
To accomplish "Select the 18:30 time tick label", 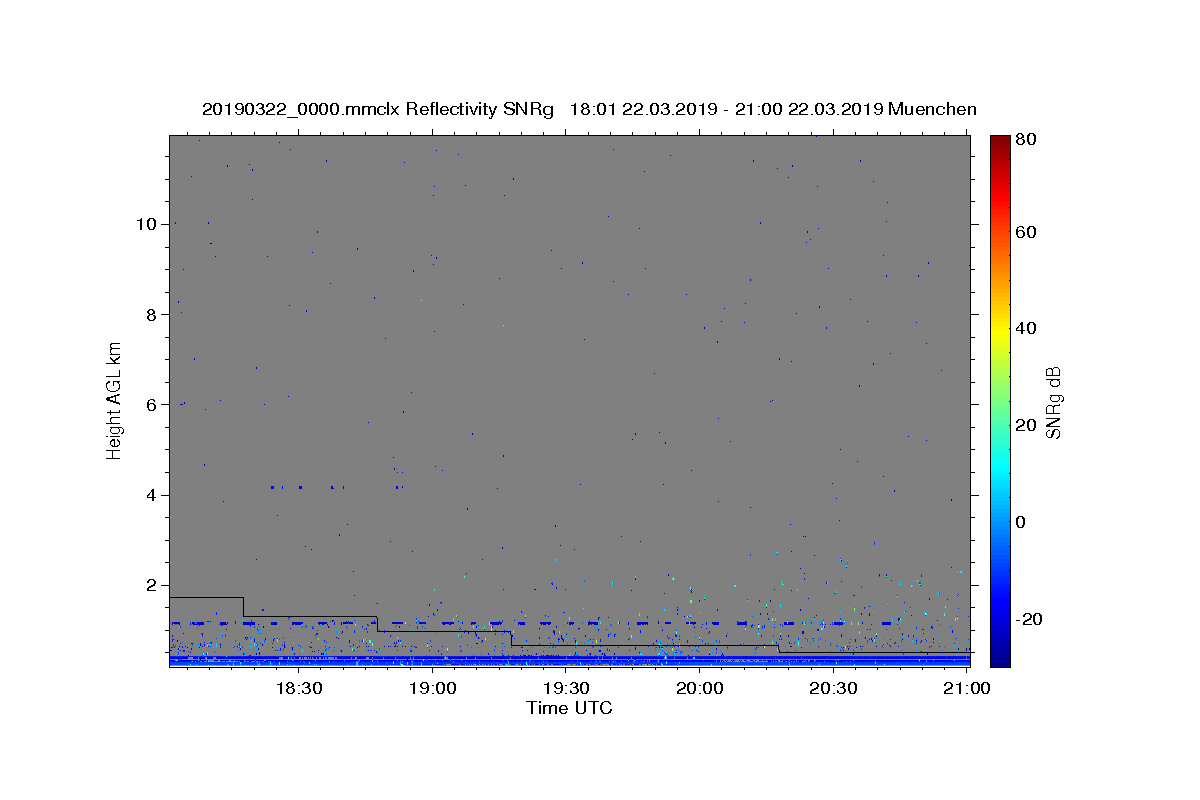I will coord(299,688).
